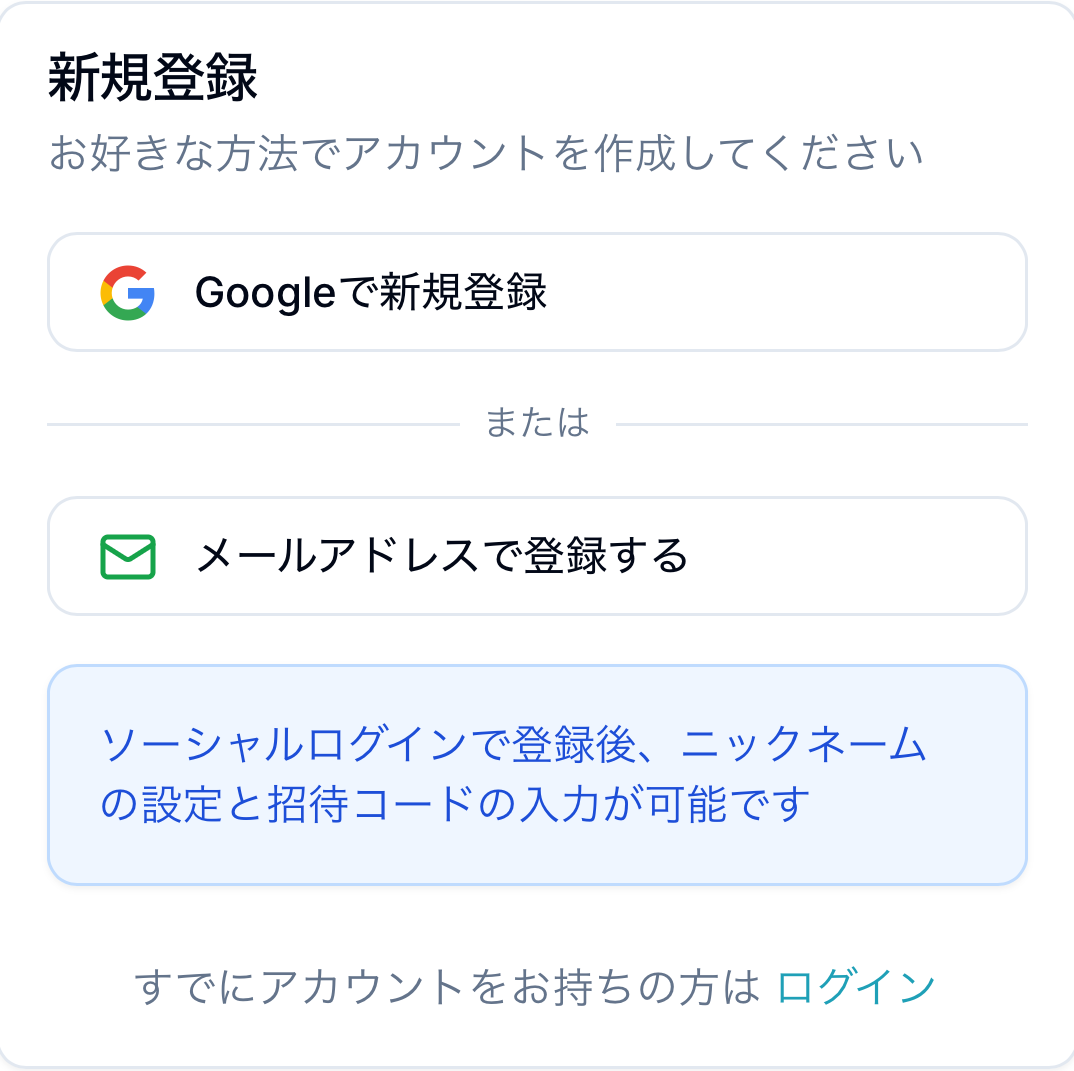Click the divider line right of または
Screen dimensions: 1074x1071
pos(821,424)
